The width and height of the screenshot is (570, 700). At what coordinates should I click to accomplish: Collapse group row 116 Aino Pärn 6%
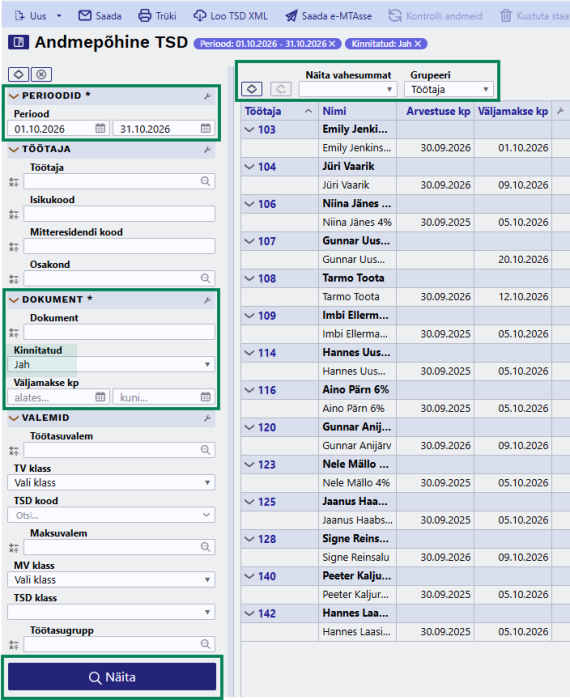[x=249, y=390]
